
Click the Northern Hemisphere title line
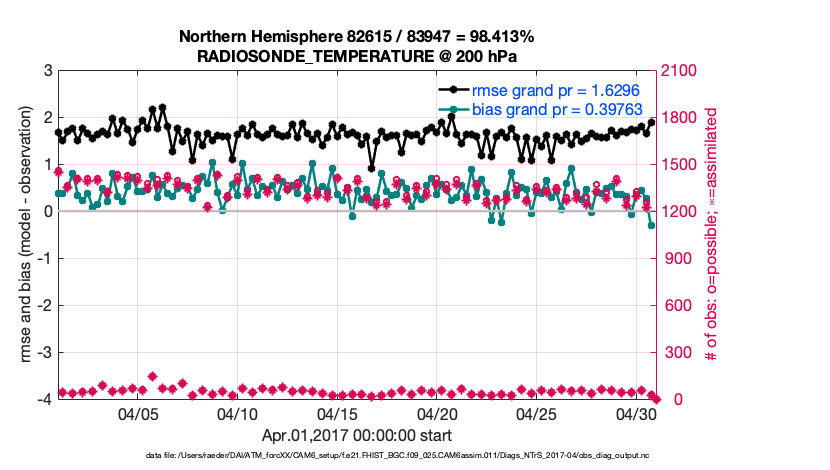click(356, 36)
